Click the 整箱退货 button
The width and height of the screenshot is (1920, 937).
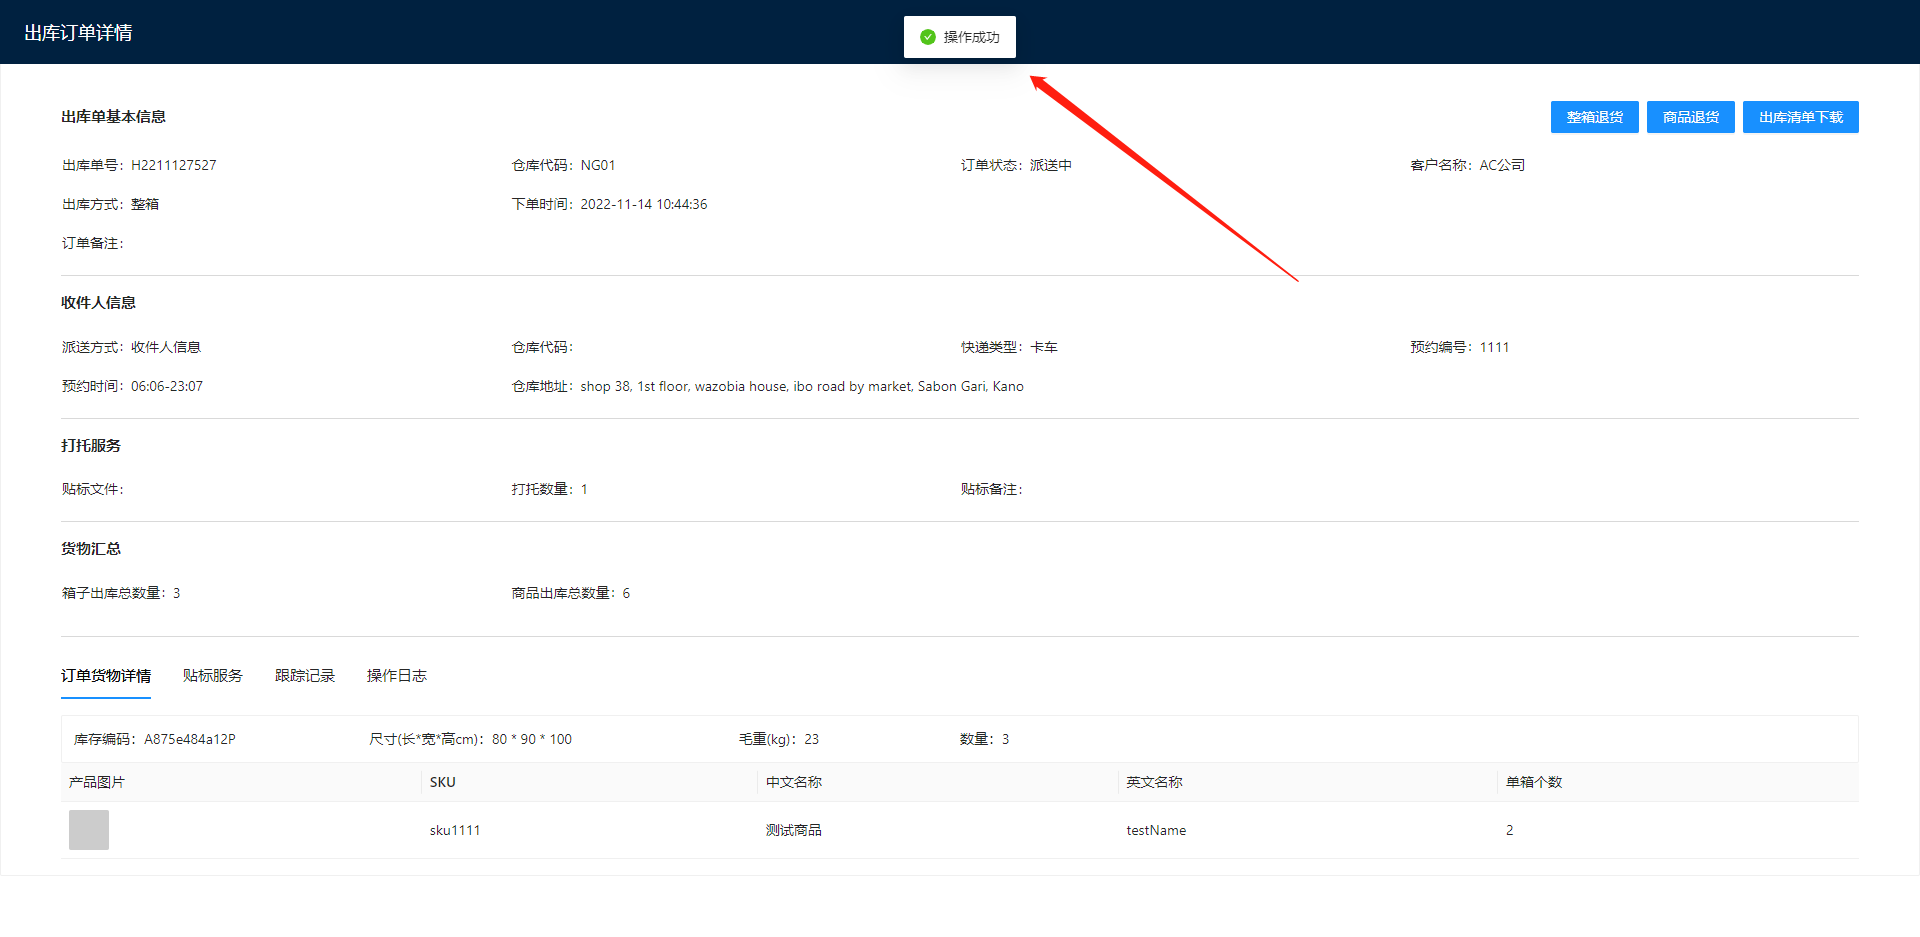(x=1594, y=117)
